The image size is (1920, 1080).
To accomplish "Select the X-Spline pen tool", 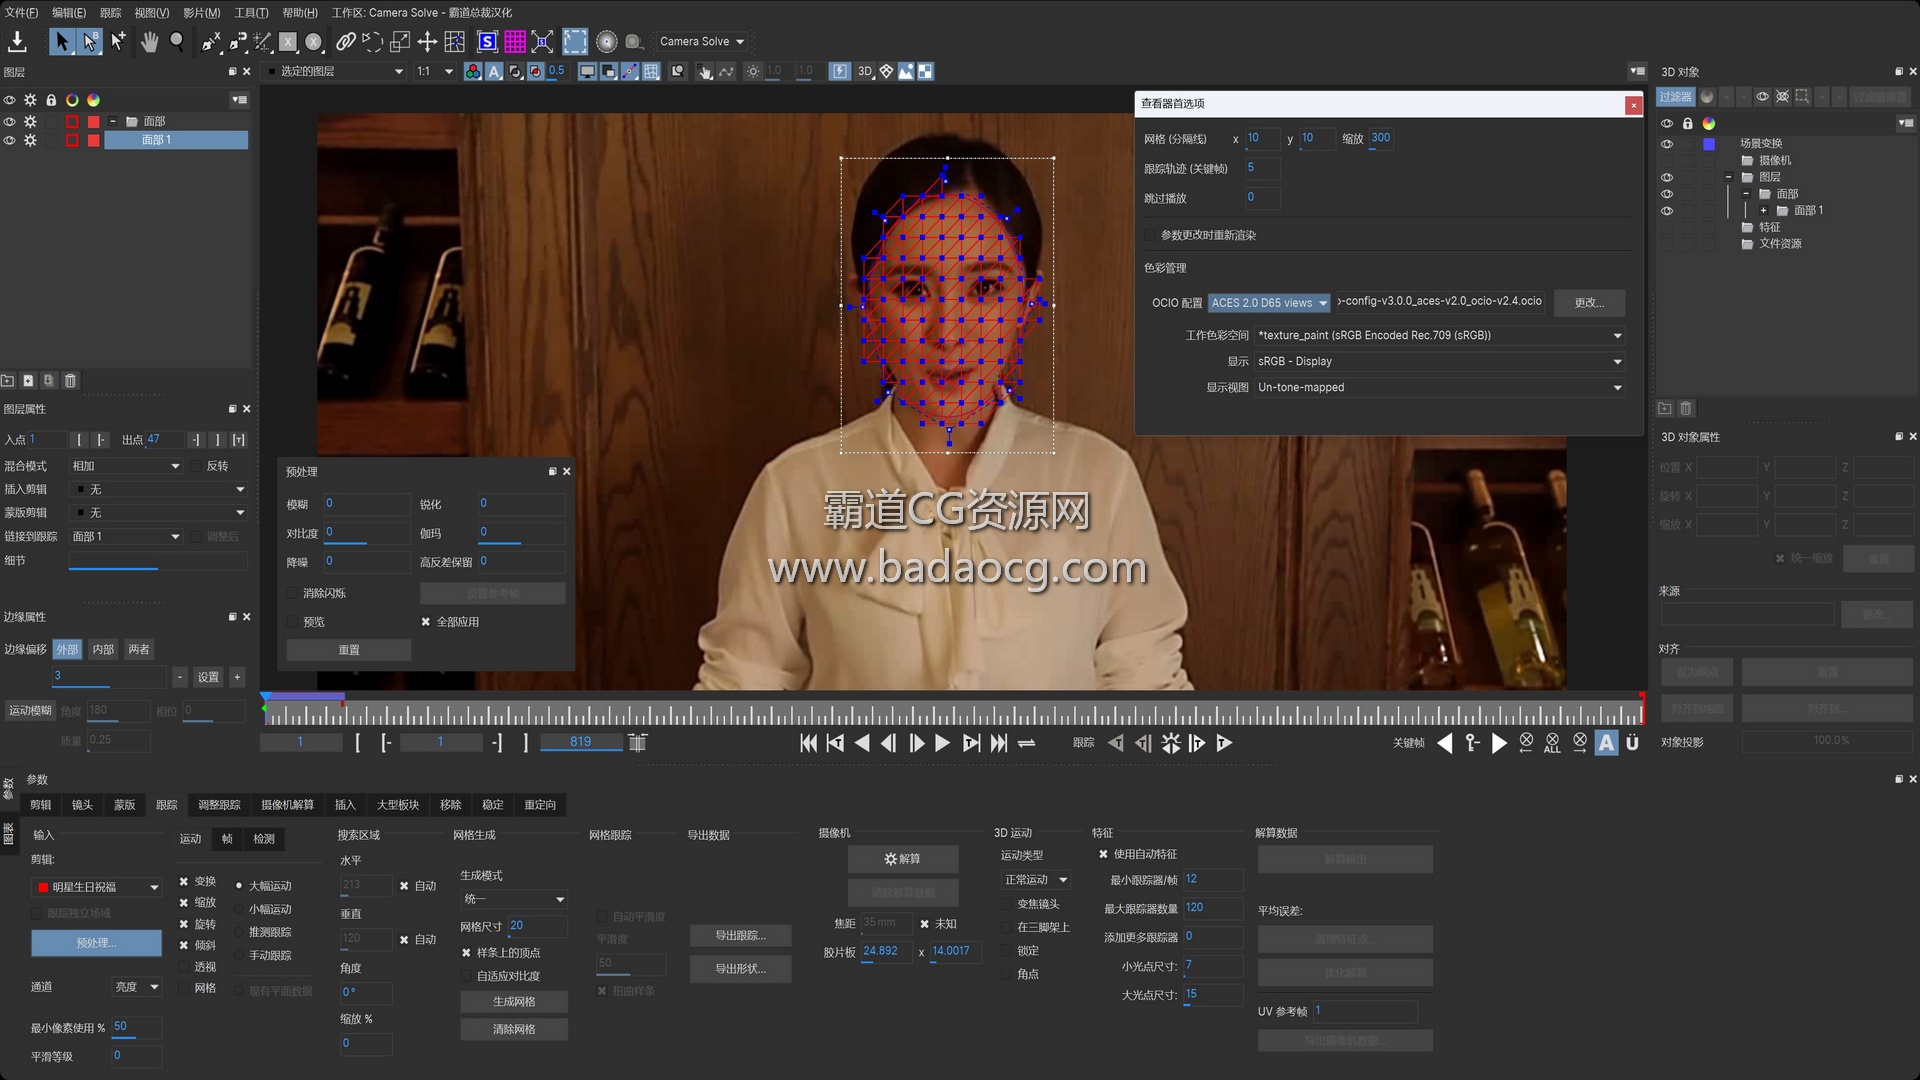I will [x=211, y=42].
